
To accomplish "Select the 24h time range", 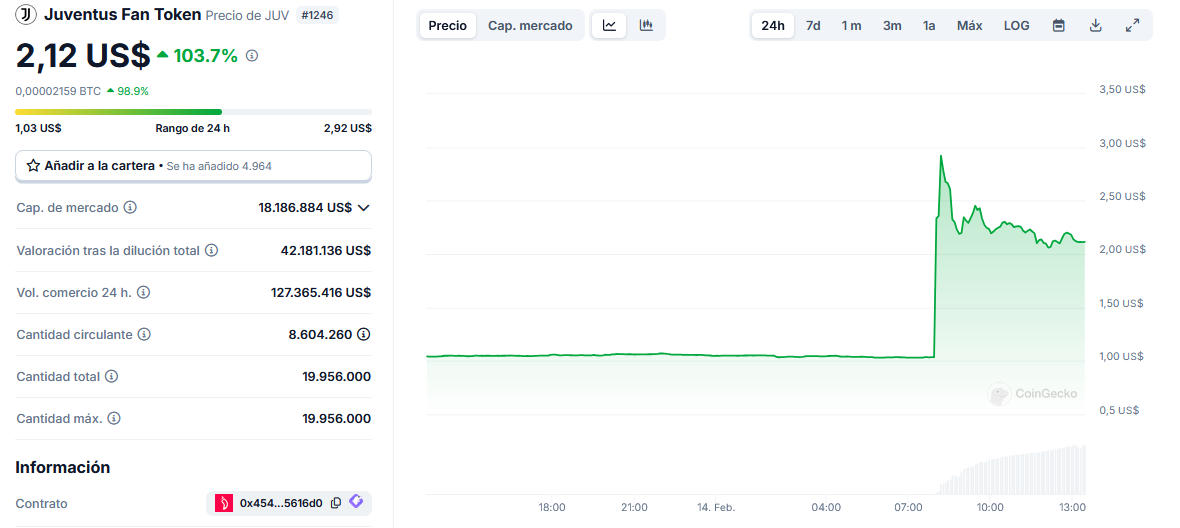I will tap(772, 26).
